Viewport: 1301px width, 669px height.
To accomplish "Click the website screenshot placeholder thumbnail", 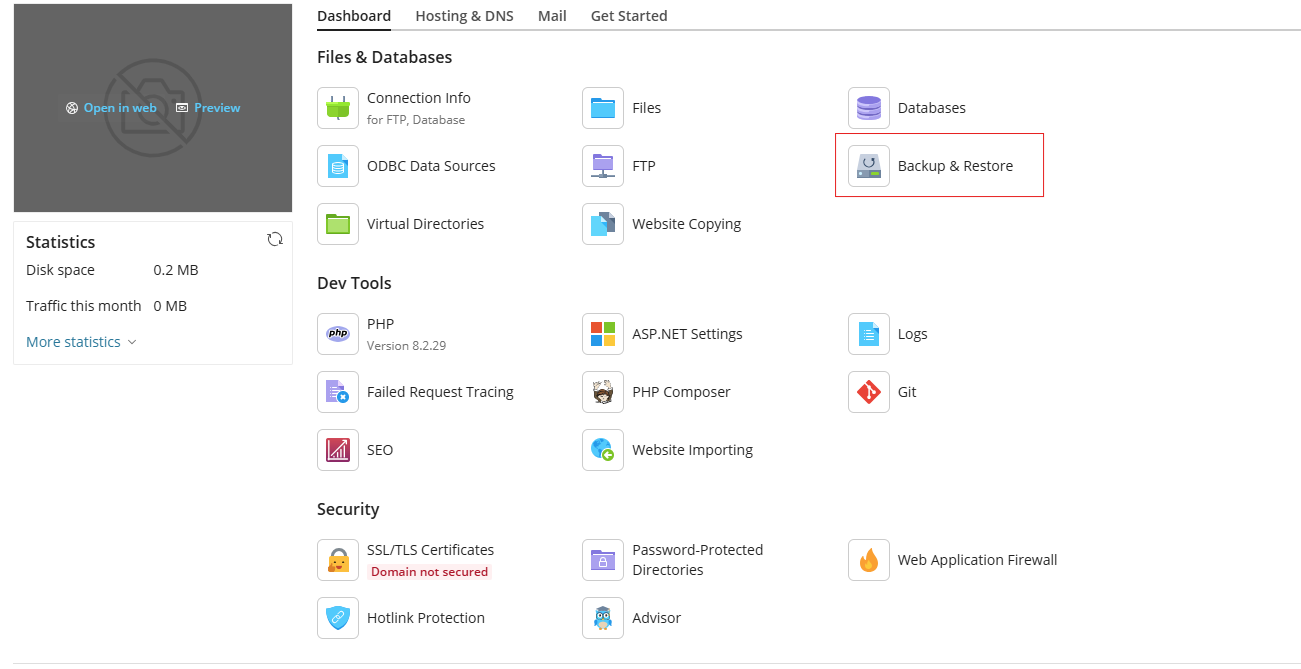I will 152,160.
